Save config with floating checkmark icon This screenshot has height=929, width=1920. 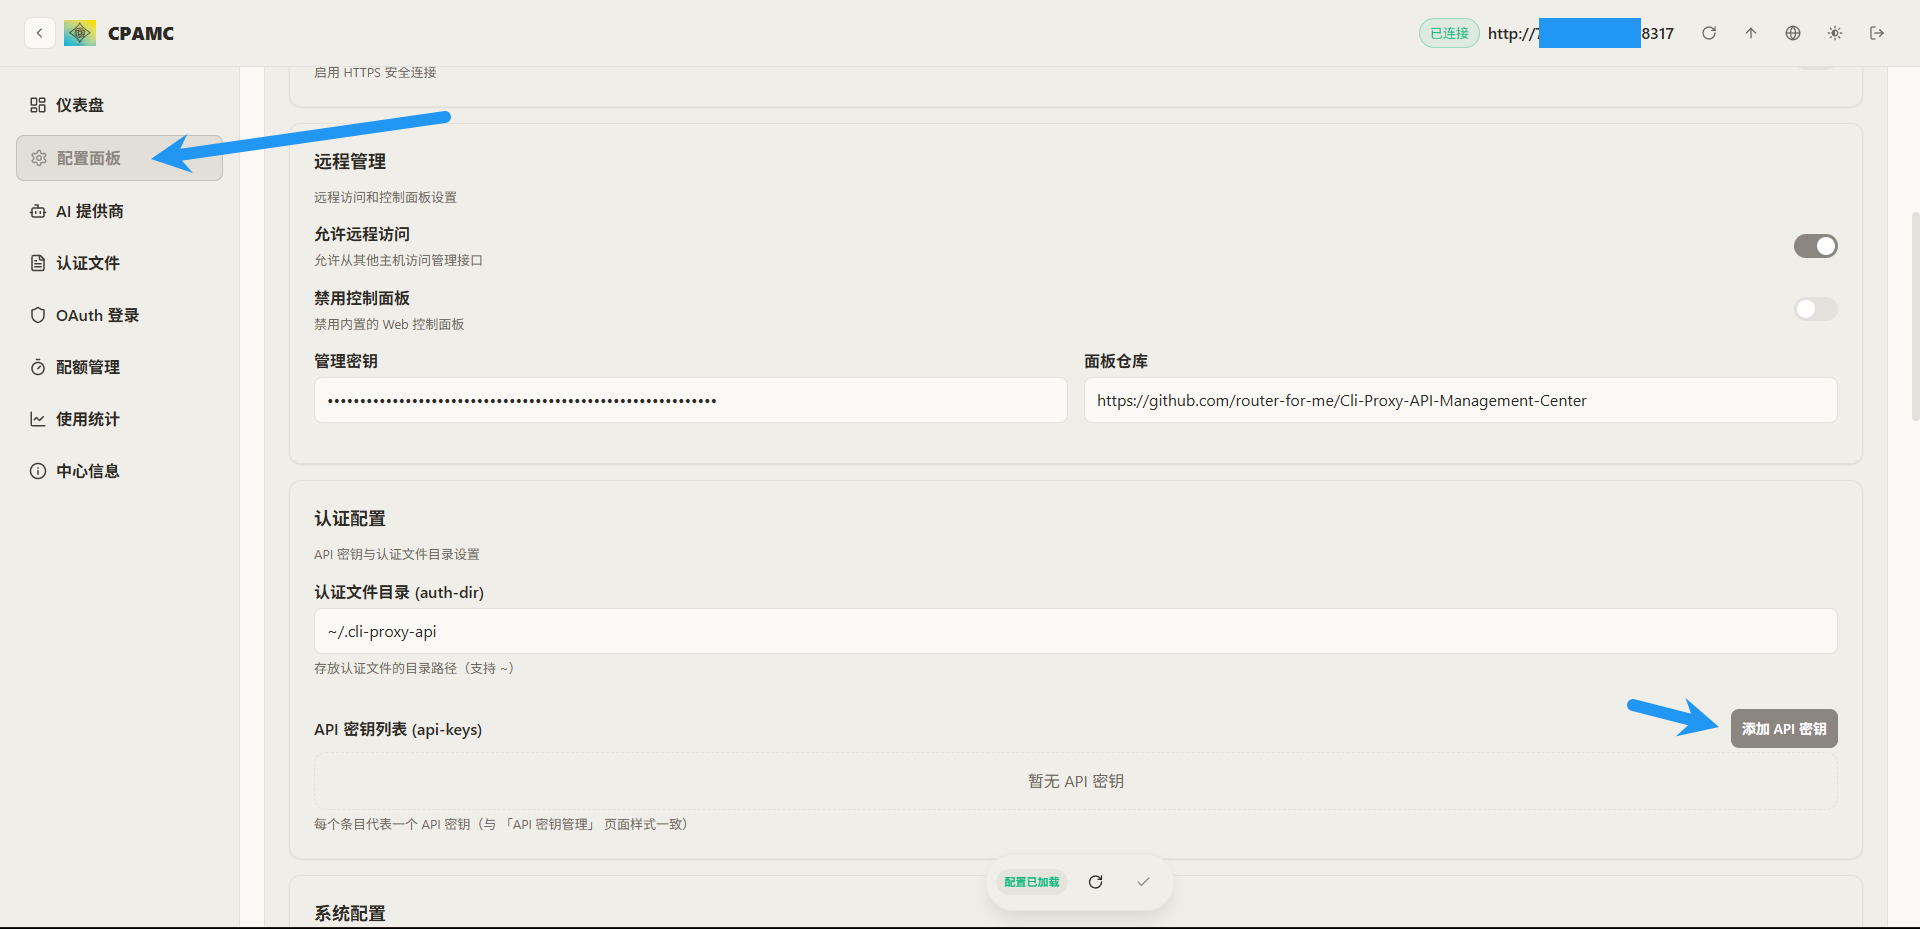pyautogui.click(x=1143, y=882)
